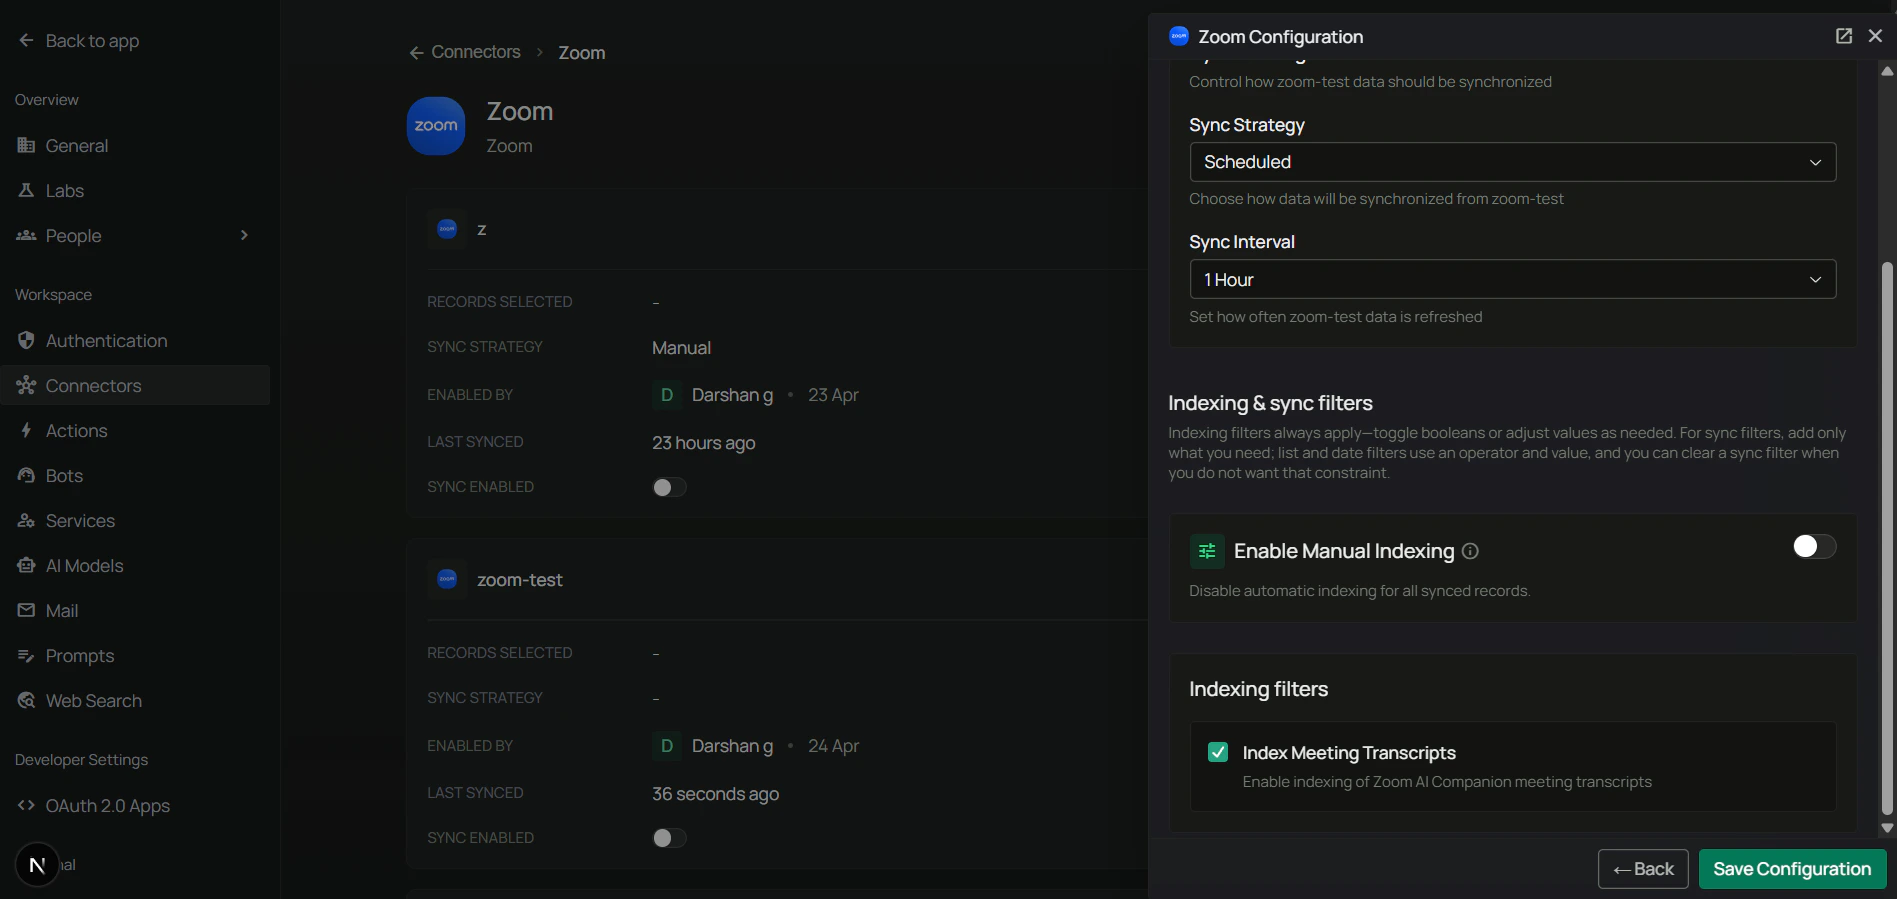Open the Actions page
The width and height of the screenshot is (1897, 899).
(x=135, y=430)
